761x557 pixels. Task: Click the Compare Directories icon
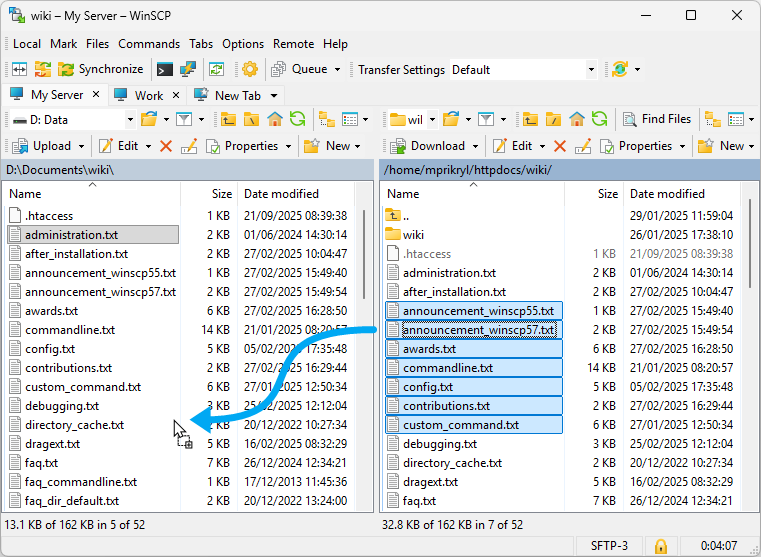pyautogui.click(x=19, y=69)
